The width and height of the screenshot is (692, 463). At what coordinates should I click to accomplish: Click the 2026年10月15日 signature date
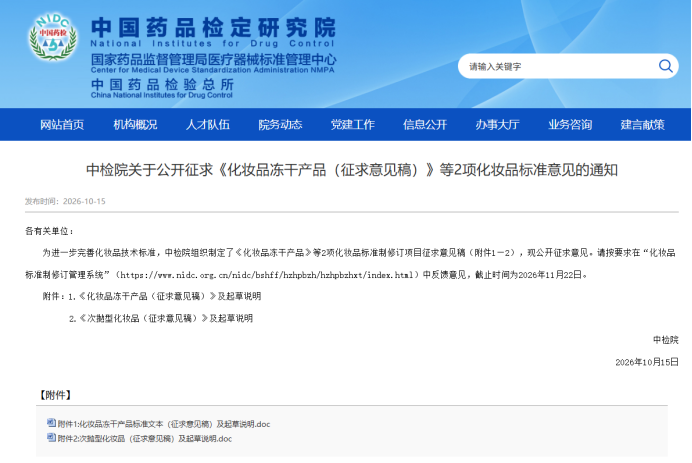(647, 362)
